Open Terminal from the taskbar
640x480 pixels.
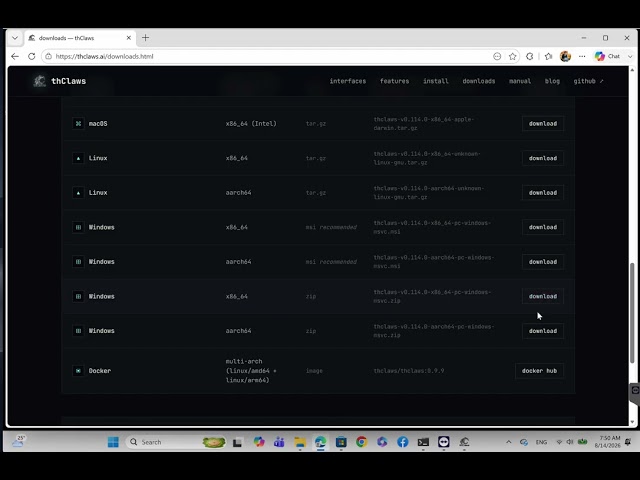(x=423, y=442)
